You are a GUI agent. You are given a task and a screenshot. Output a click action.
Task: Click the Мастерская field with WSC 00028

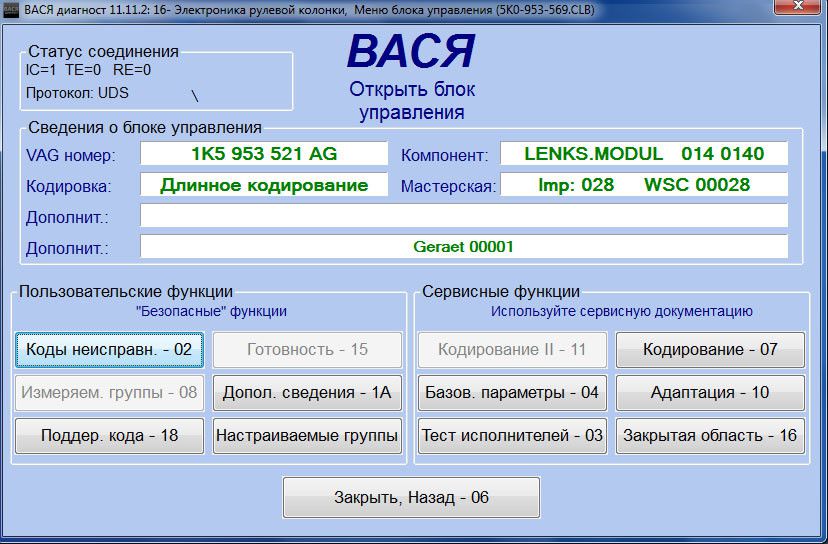pyautogui.click(x=643, y=186)
